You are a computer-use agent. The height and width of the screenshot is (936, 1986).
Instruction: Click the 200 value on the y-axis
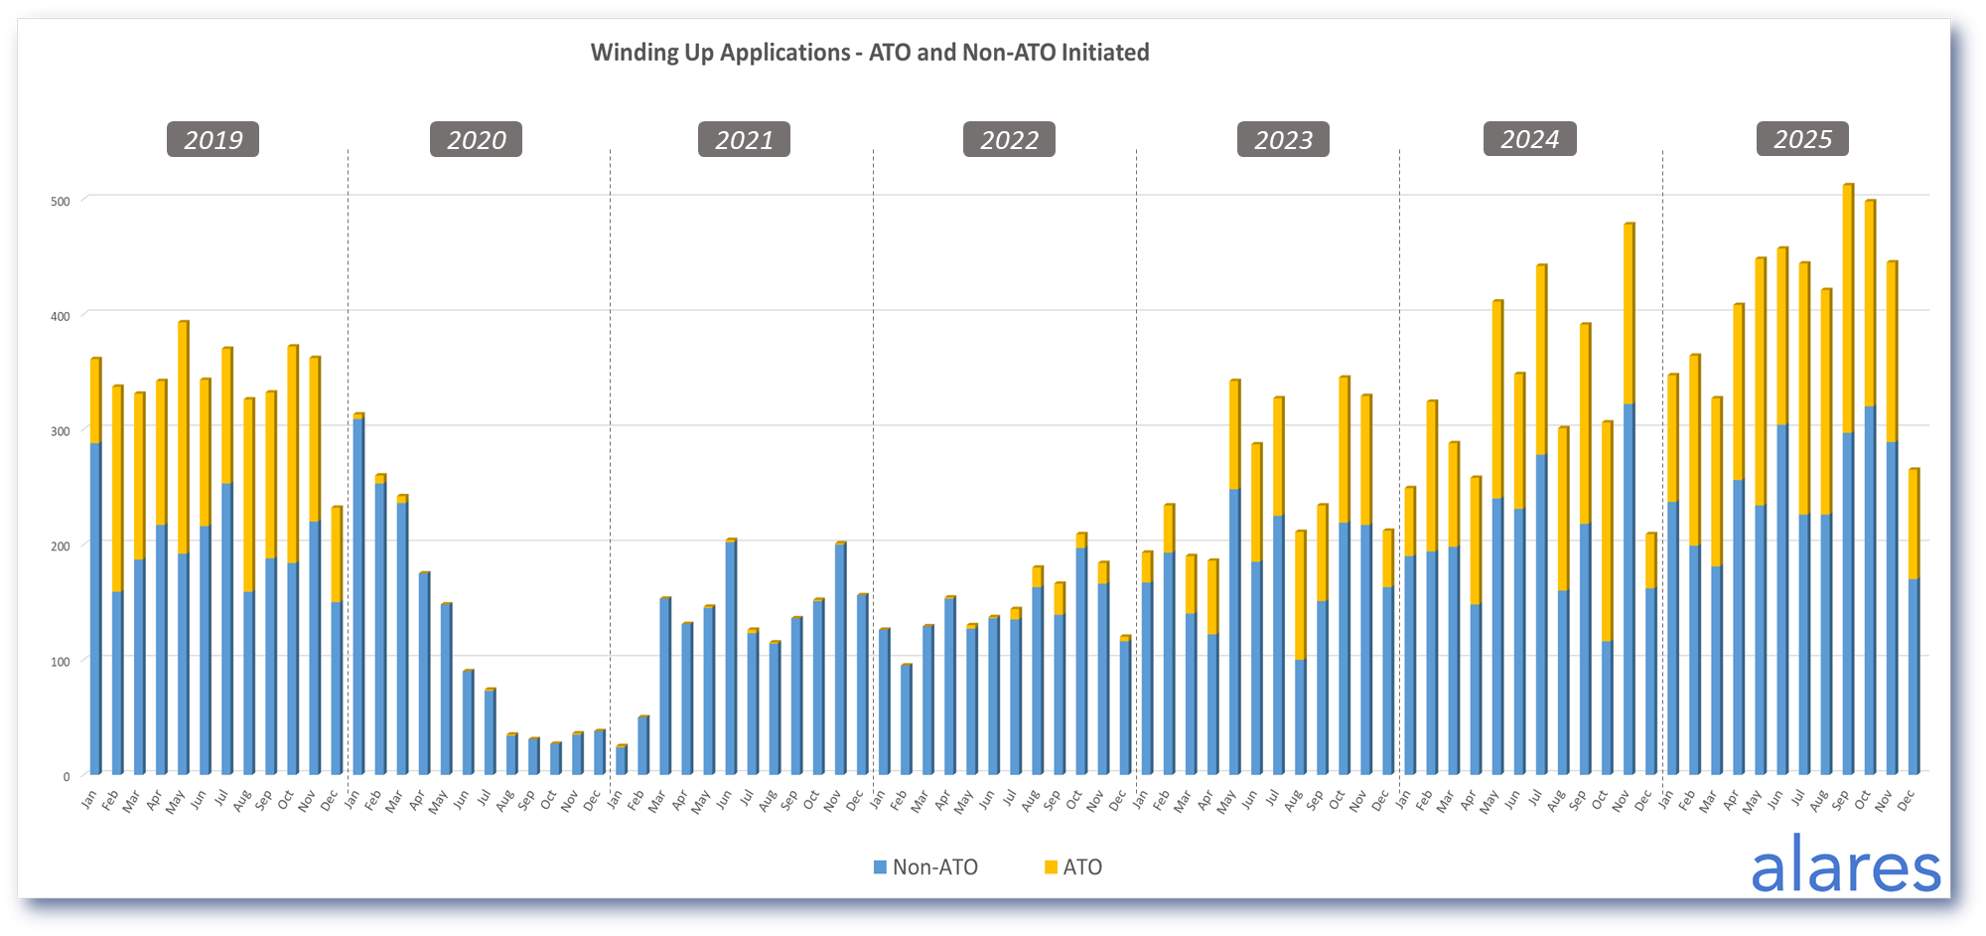coord(60,546)
